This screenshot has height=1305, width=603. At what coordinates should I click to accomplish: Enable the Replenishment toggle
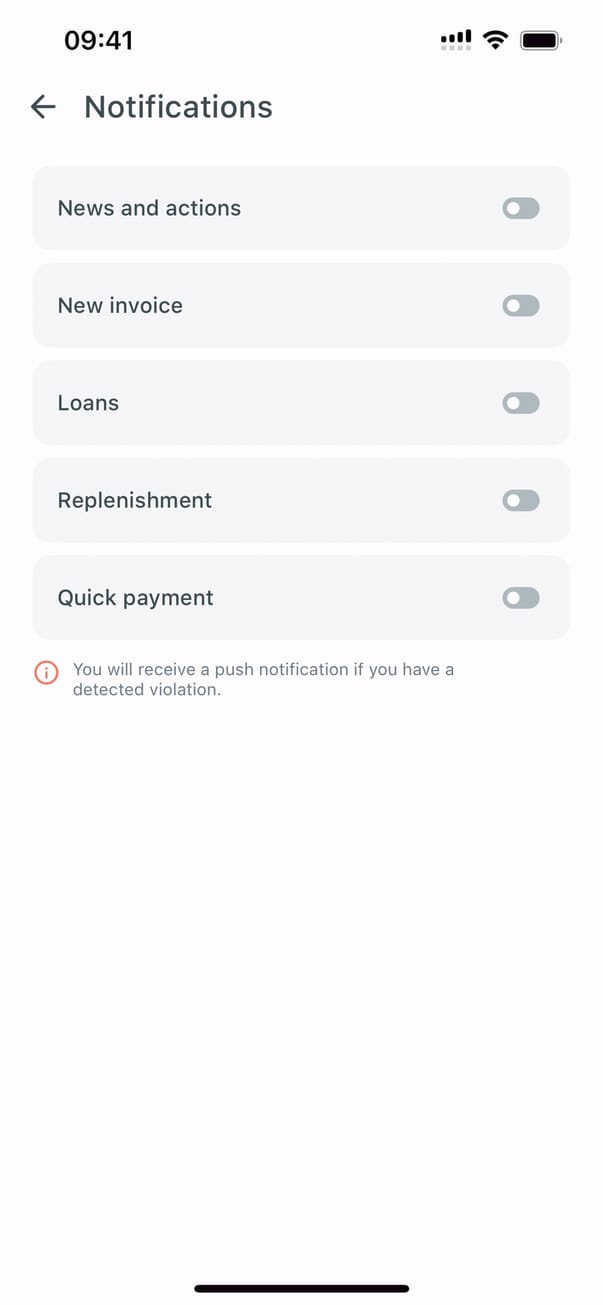pos(521,500)
